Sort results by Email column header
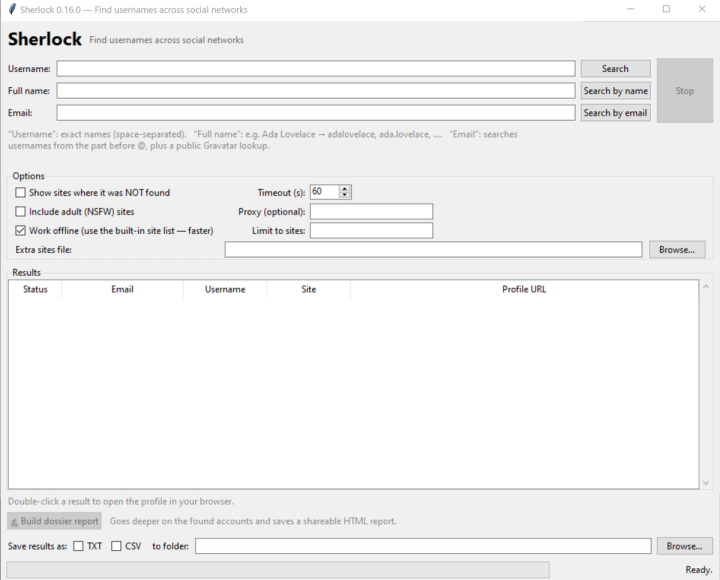This screenshot has width=720, height=580. point(122,289)
